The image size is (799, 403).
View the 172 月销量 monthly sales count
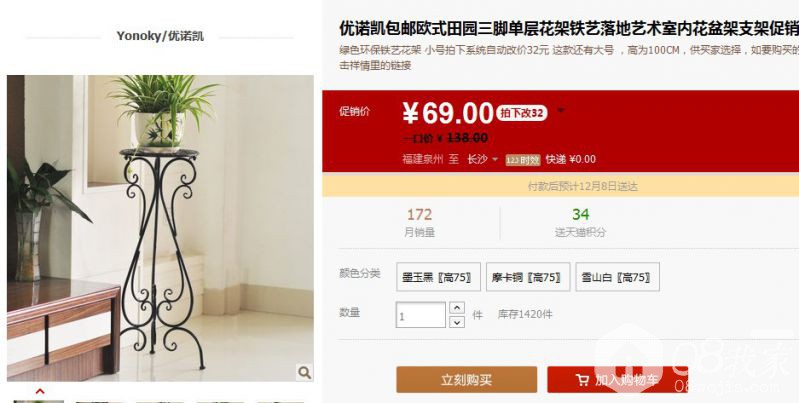click(x=419, y=223)
